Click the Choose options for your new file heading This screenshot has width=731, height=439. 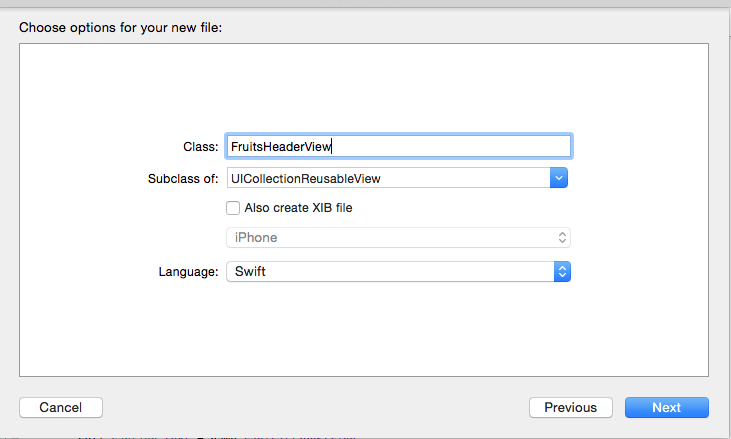[120, 27]
